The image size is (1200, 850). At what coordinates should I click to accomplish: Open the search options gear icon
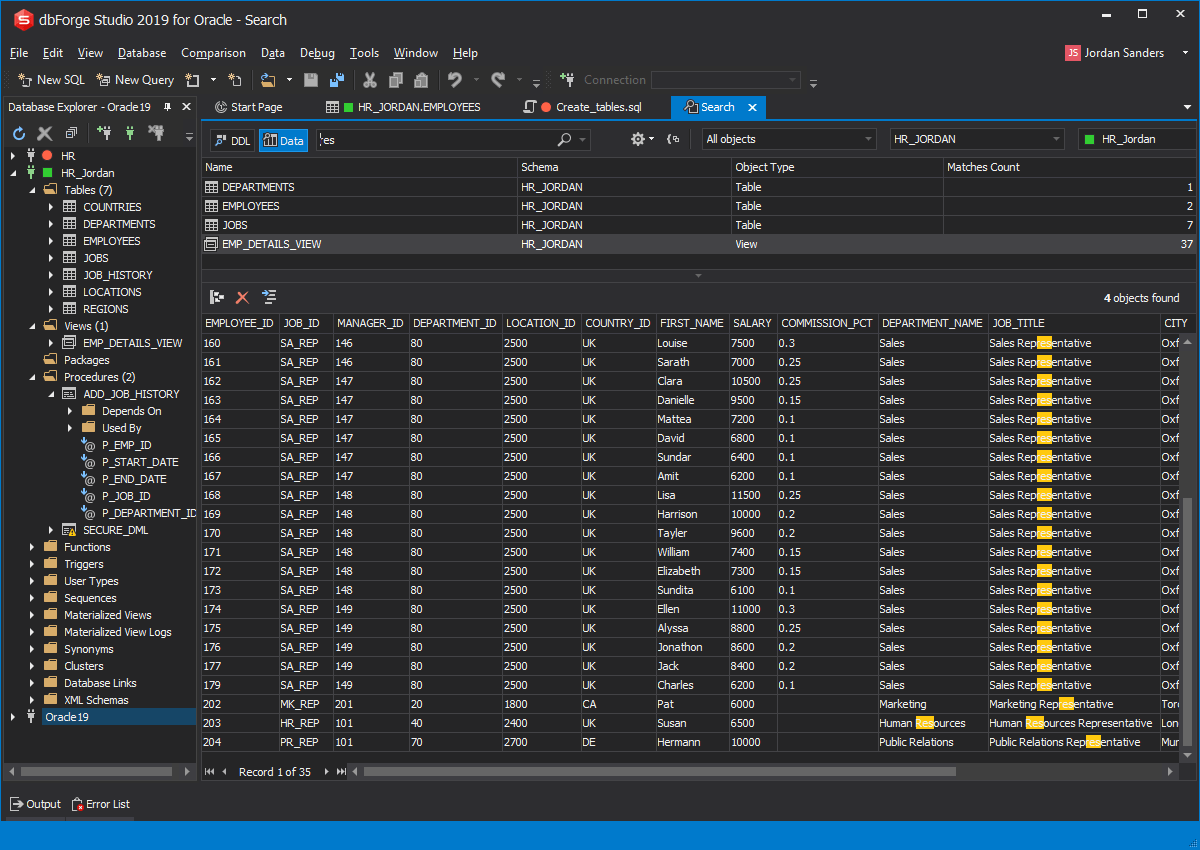(638, 140)
